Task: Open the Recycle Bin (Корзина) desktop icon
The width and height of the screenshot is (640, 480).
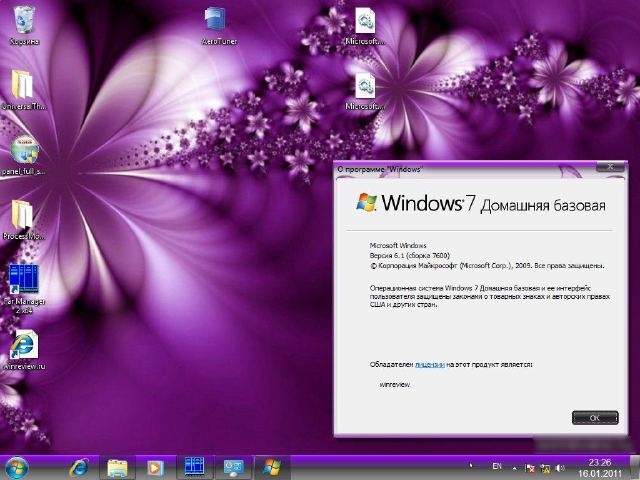Action: (x=24, y=22)
